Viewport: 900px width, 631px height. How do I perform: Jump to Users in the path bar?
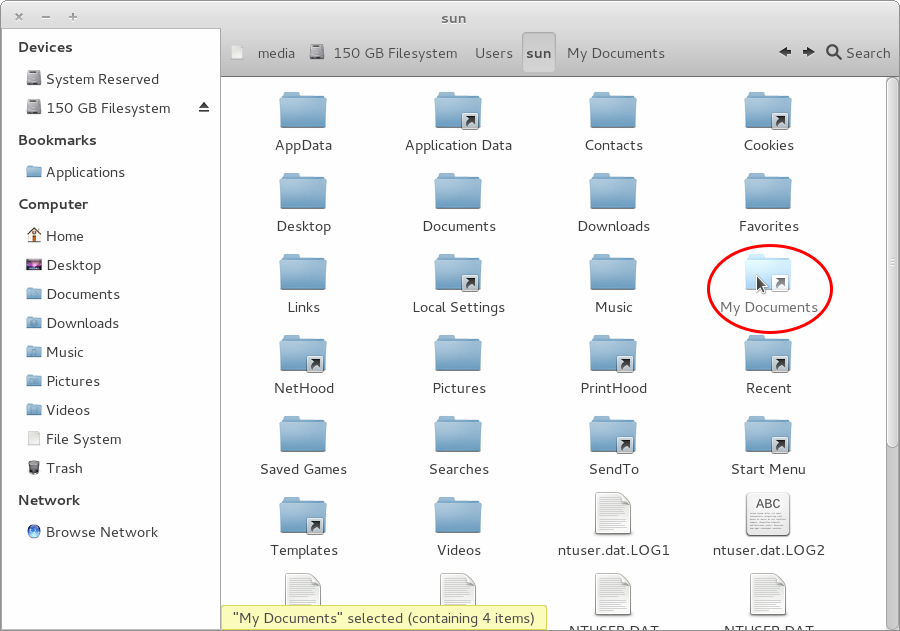click(x=494, y=53)
